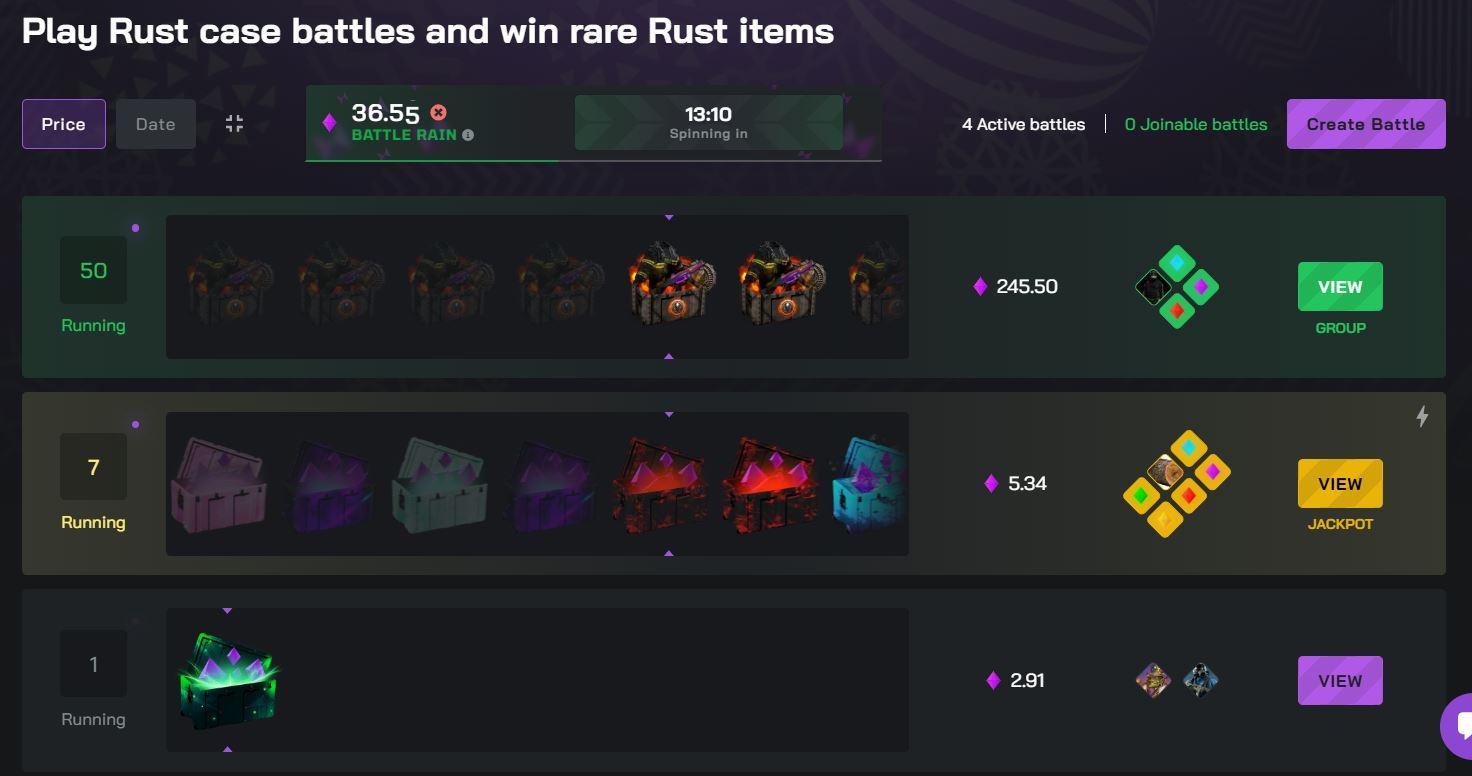Click the second player avatar in 2.91 battle
Viewport: 1472px width, 776px height.
click(1200, 680)
